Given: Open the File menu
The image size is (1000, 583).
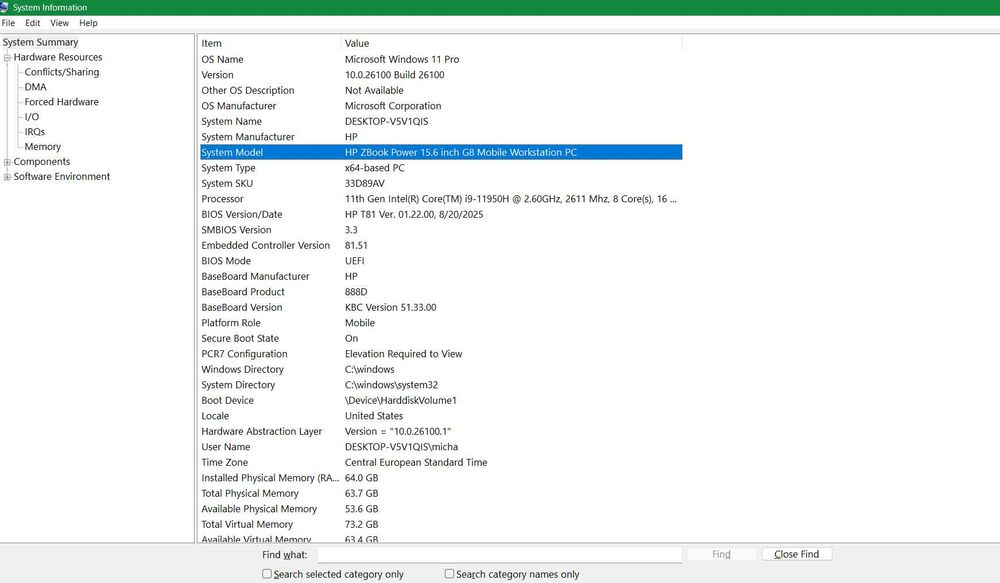Looking at the screenshot, I should pyautogui.click(x=8, y=23).
